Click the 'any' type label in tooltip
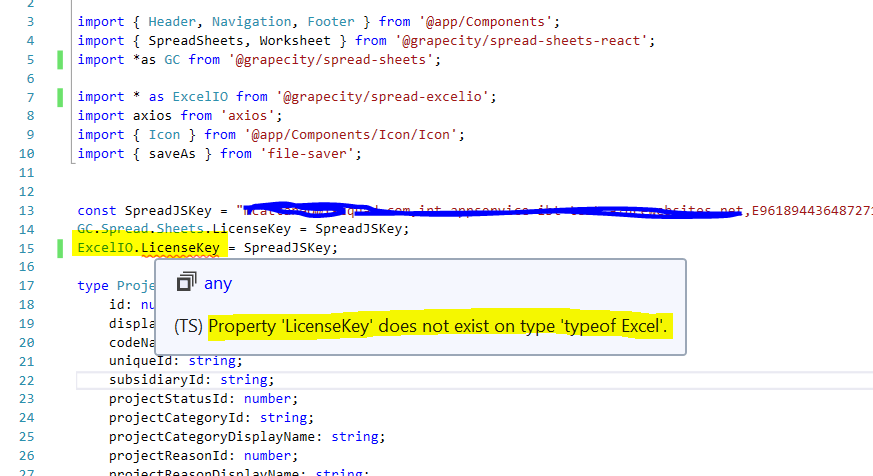873x476 pixels. tap(218, 284)
